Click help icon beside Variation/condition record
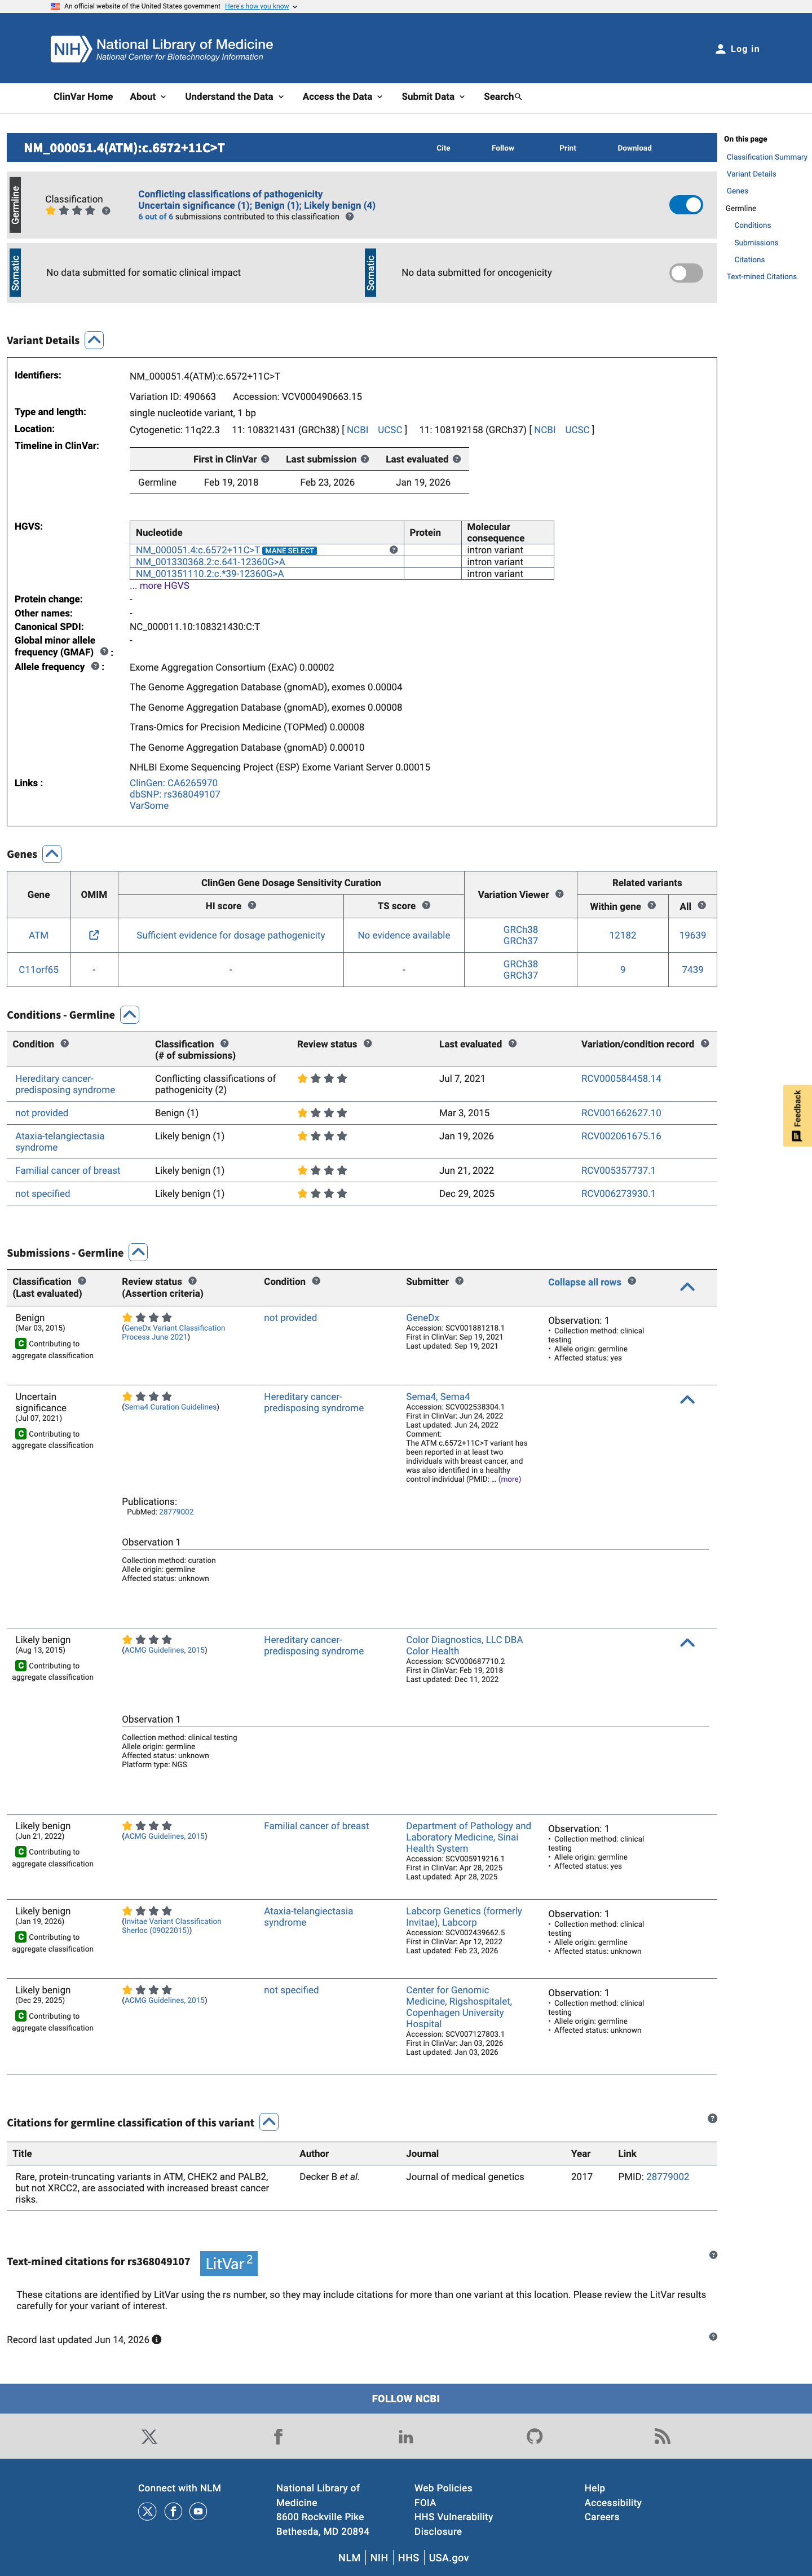 [x=705, y=1043]
